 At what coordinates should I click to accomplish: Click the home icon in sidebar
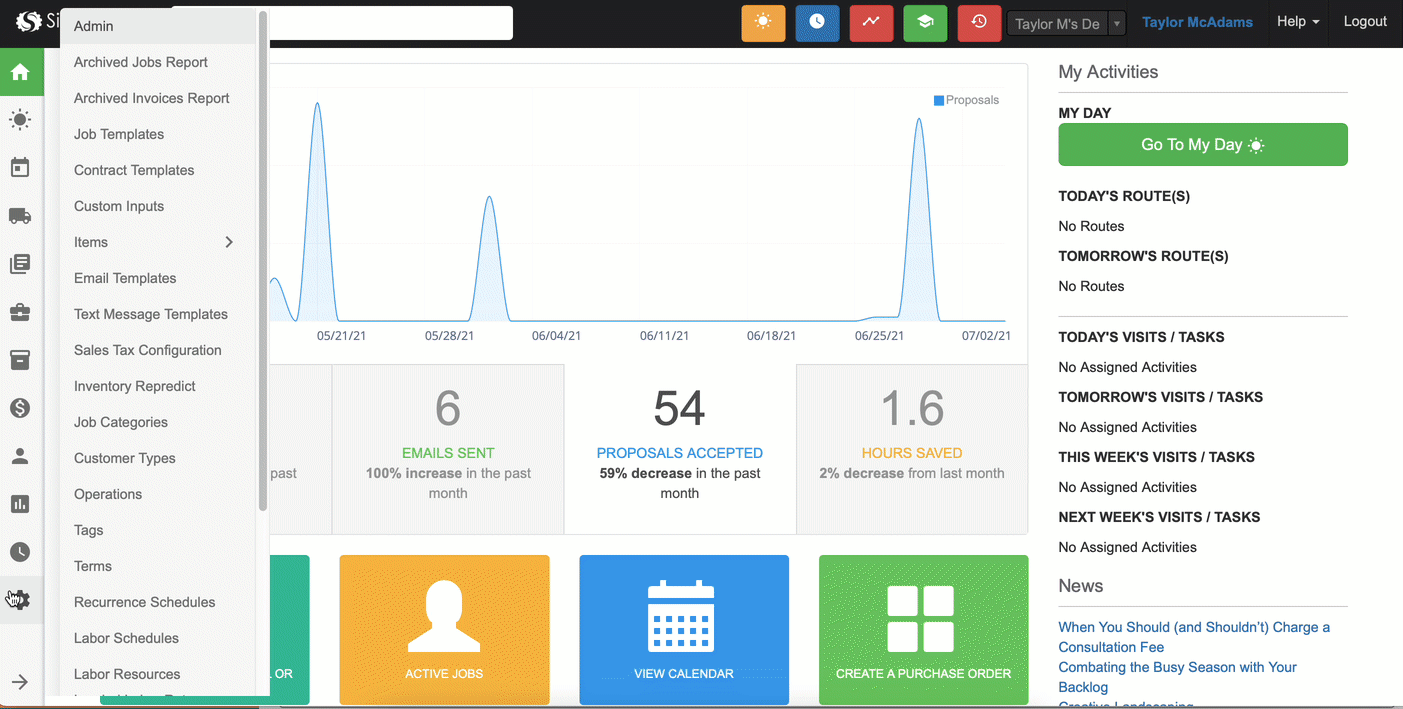(20, 72)
